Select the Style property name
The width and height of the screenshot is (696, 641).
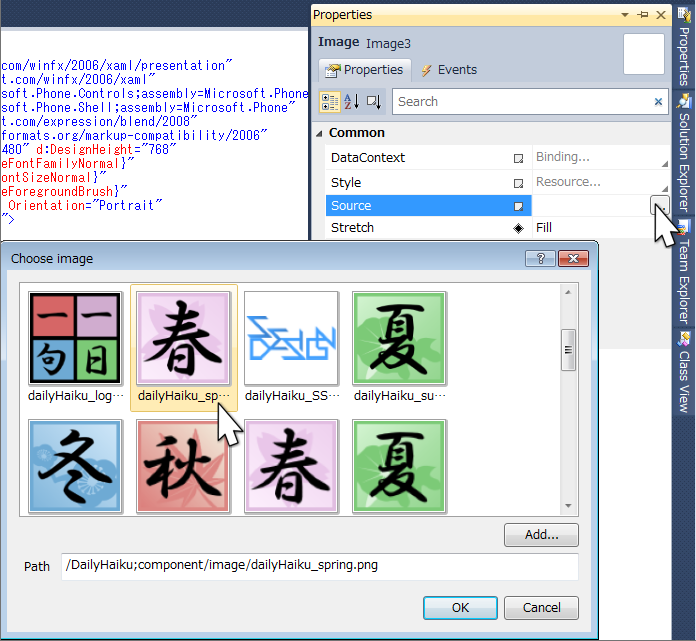[x=346, y=183]
